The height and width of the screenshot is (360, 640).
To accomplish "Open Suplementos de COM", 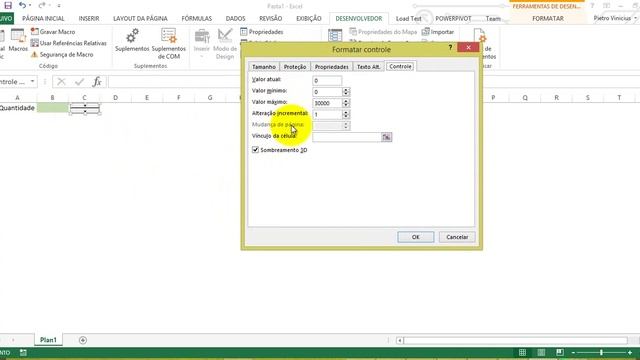I will pos(169,43).
